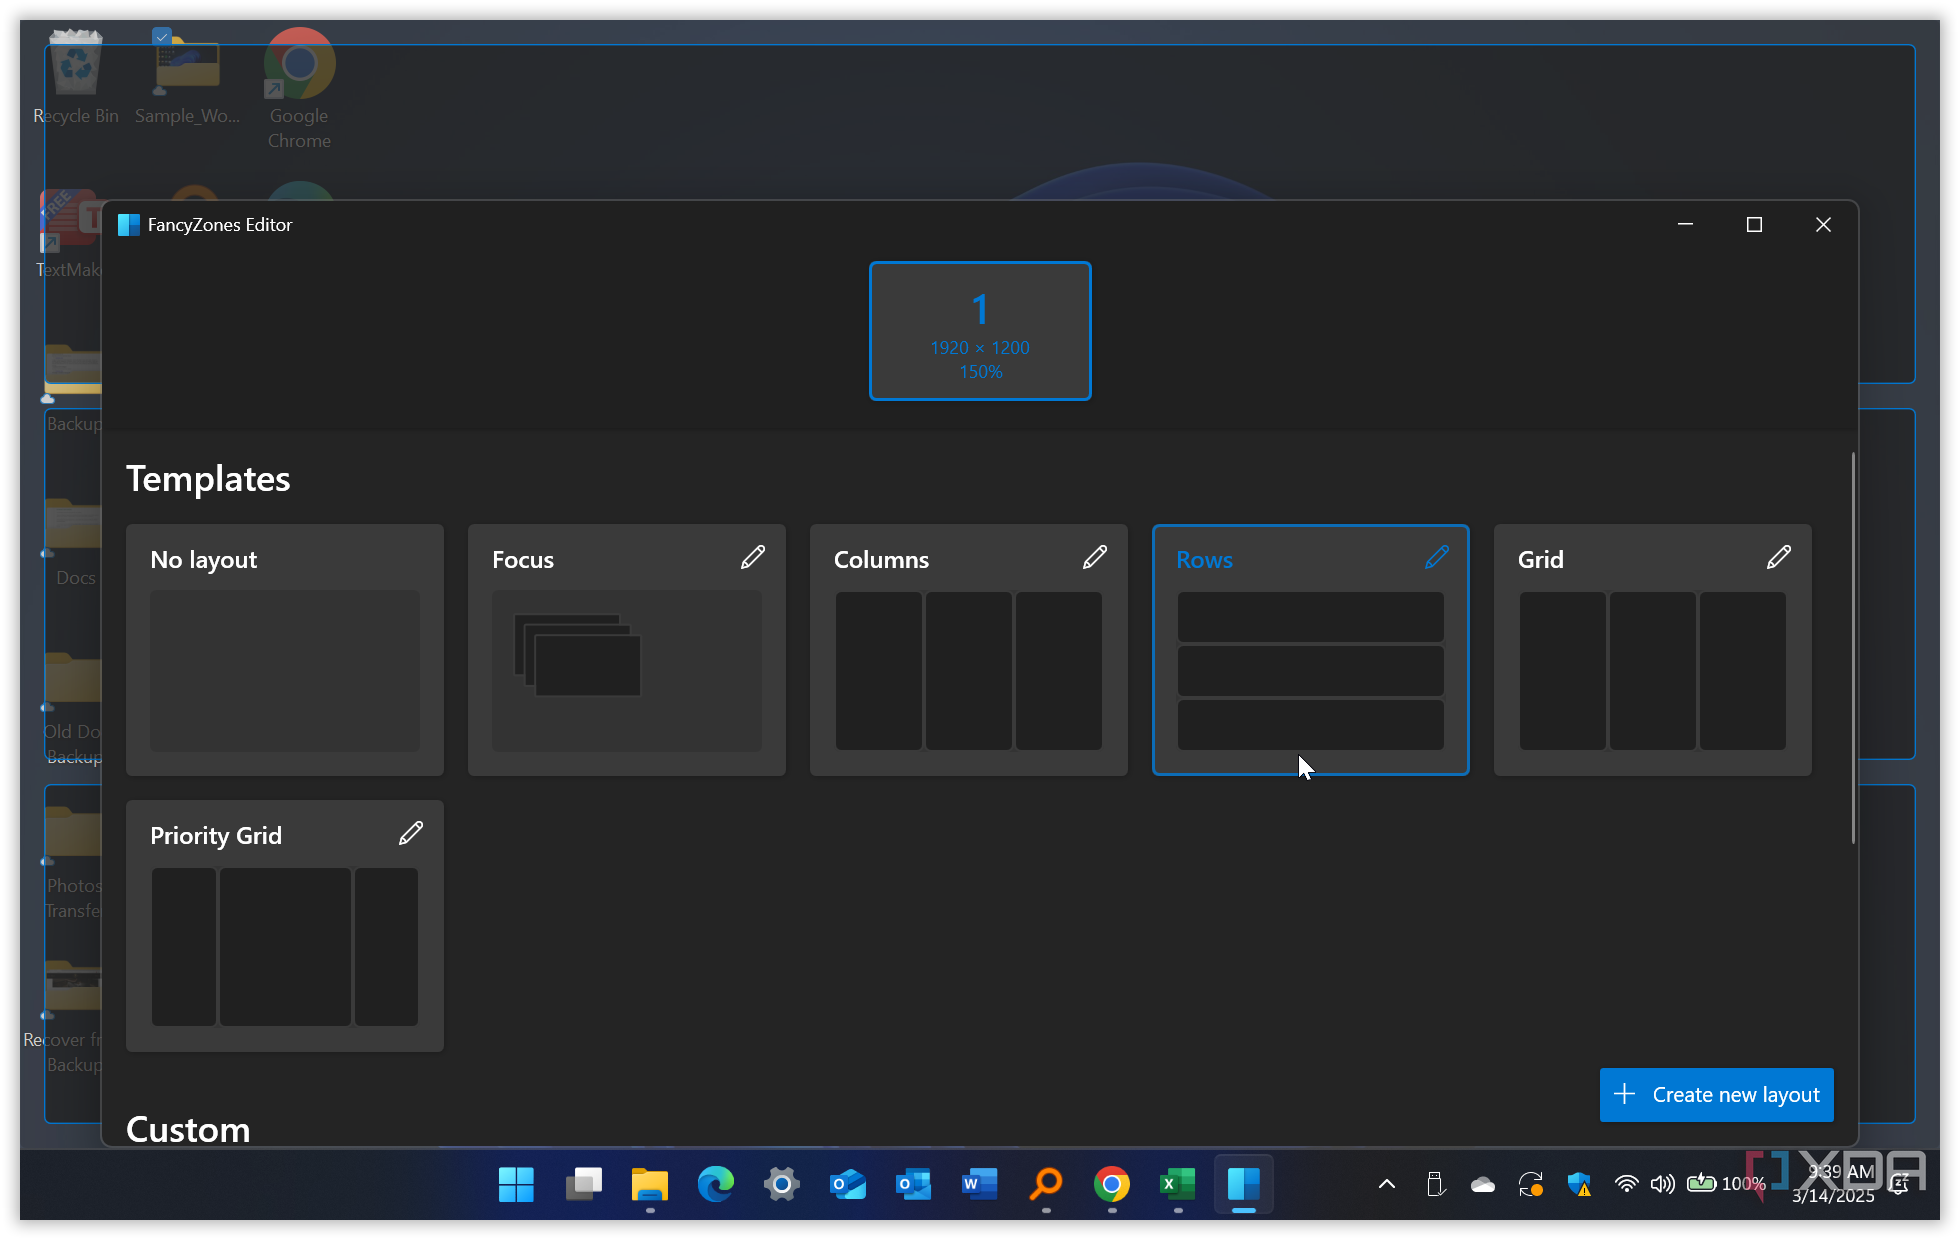
Task: Select monitor 1 (1920 × 1200)
Action: point(980,331)
